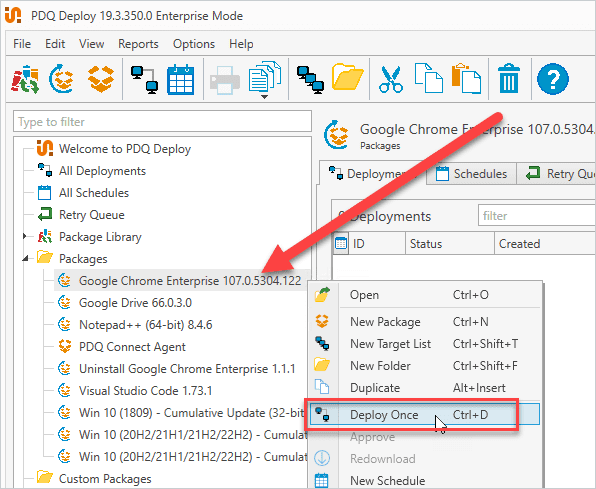This screenshot has height=489, width=596.
Task: Select Google Chrome Enterprise 107.0.5304.122 package
Action: [190, 281]
